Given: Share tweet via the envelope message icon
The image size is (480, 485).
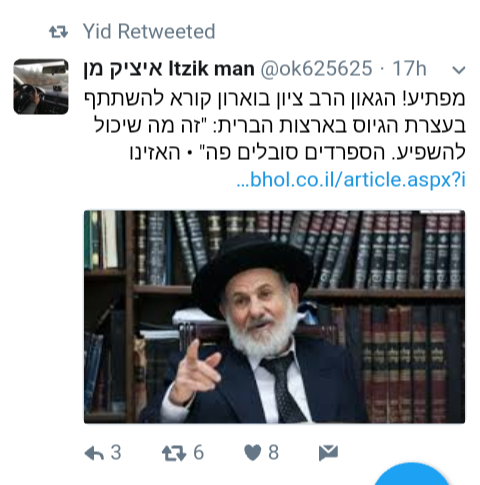Looking at the screenshot, I should (328, 453).
